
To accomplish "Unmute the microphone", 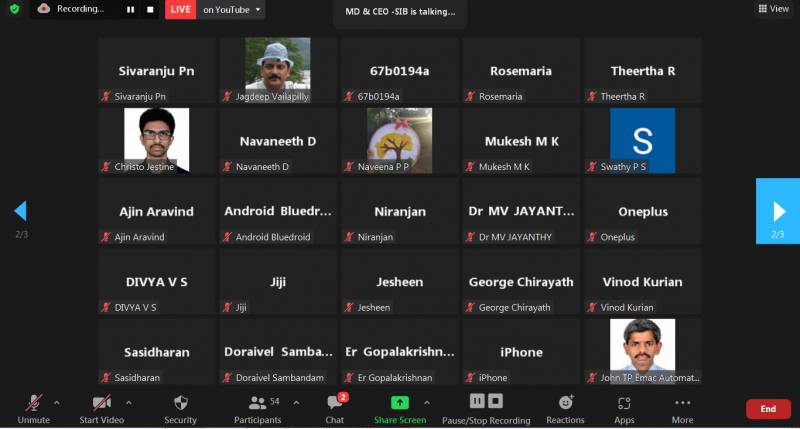I will [34, 408].
